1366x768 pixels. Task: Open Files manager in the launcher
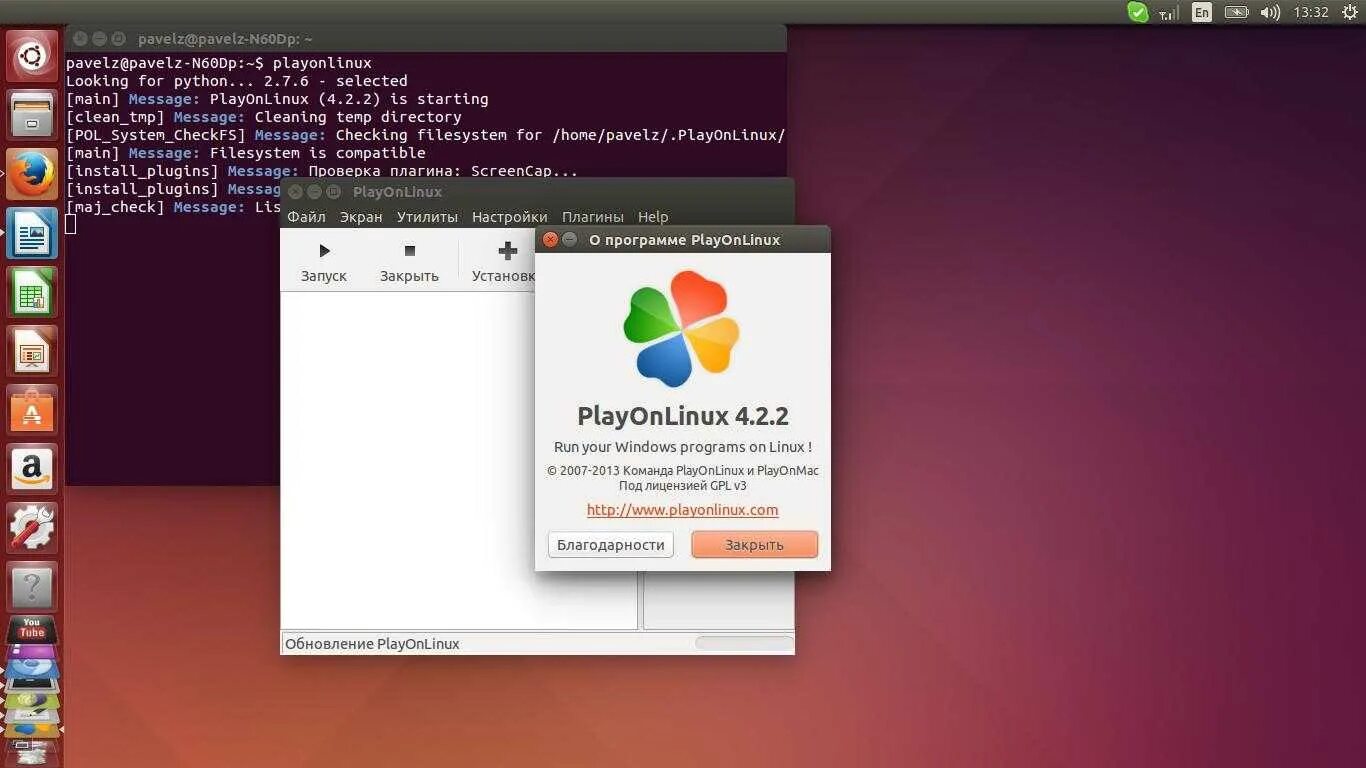pyautogui.click(x=32, y=115)
